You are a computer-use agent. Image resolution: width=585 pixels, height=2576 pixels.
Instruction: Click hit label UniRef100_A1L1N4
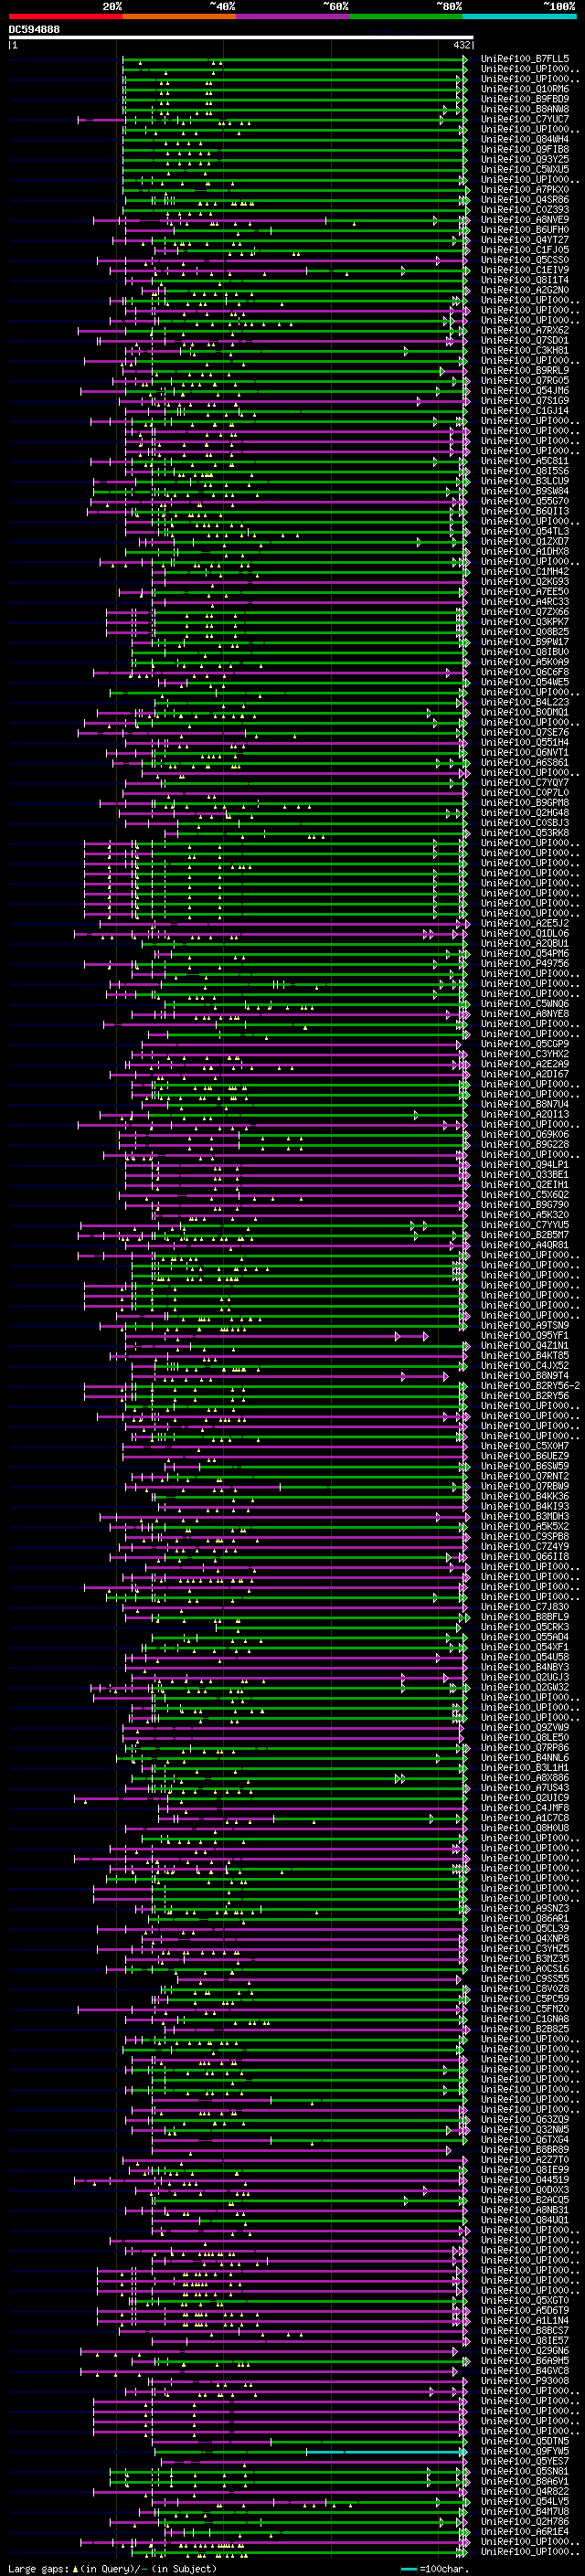[x=525, y=2320]
